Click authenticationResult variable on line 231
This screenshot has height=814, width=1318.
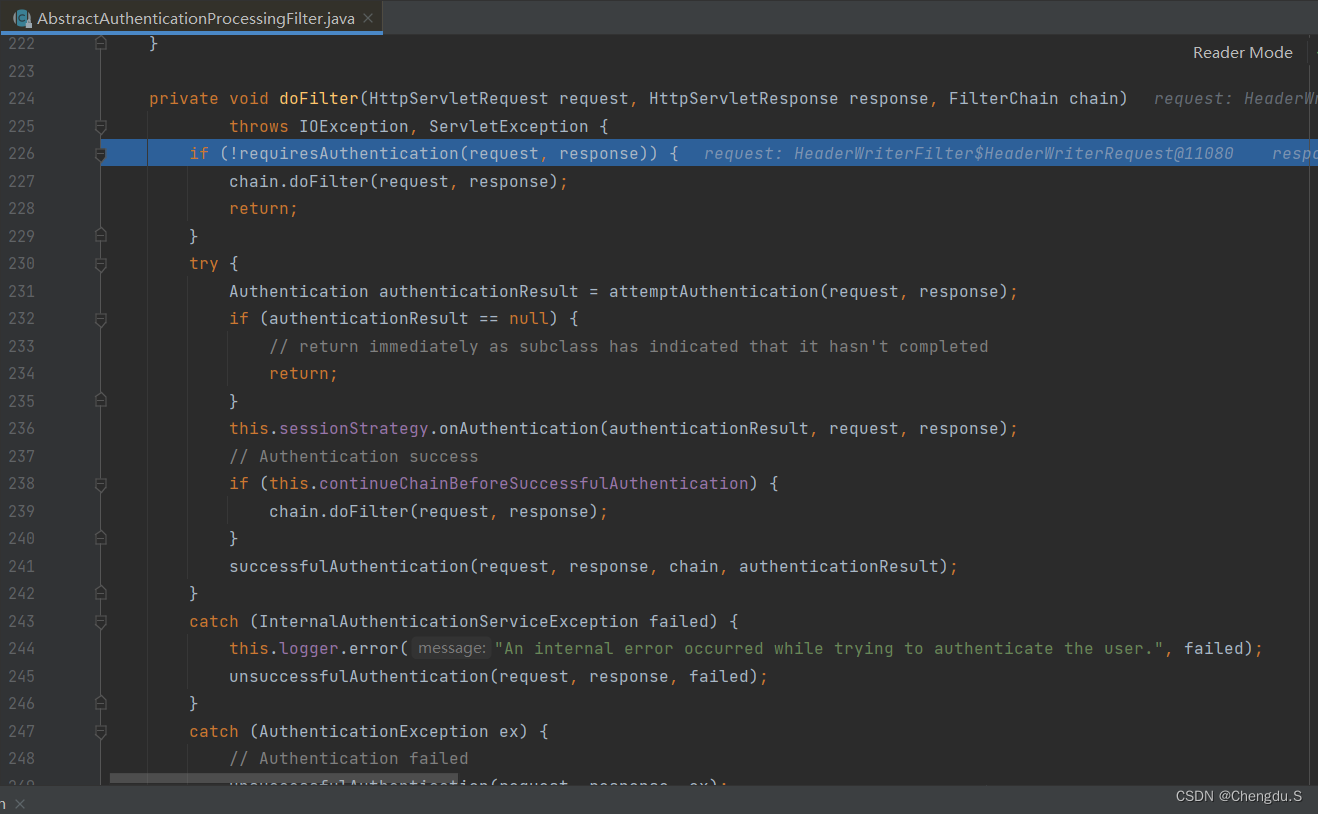[x=479, y=291]
